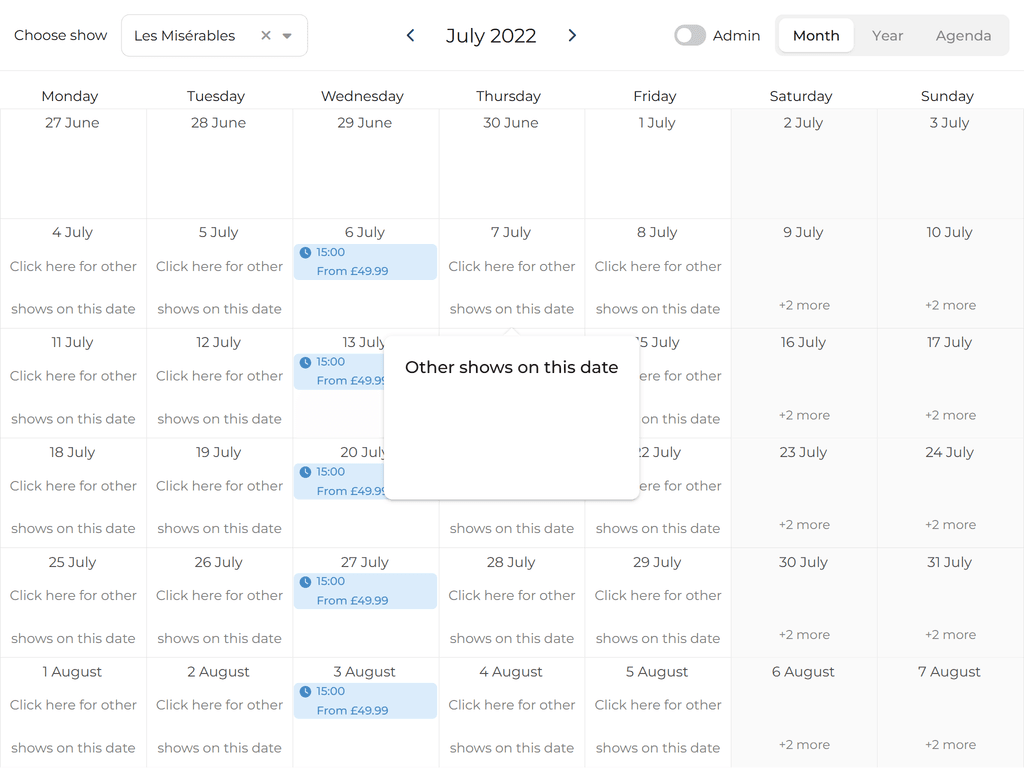Viewport: 1024px width, 768px height.
Task: Click 'Click here for other shows' on 4 July
Action: (72, 287)
